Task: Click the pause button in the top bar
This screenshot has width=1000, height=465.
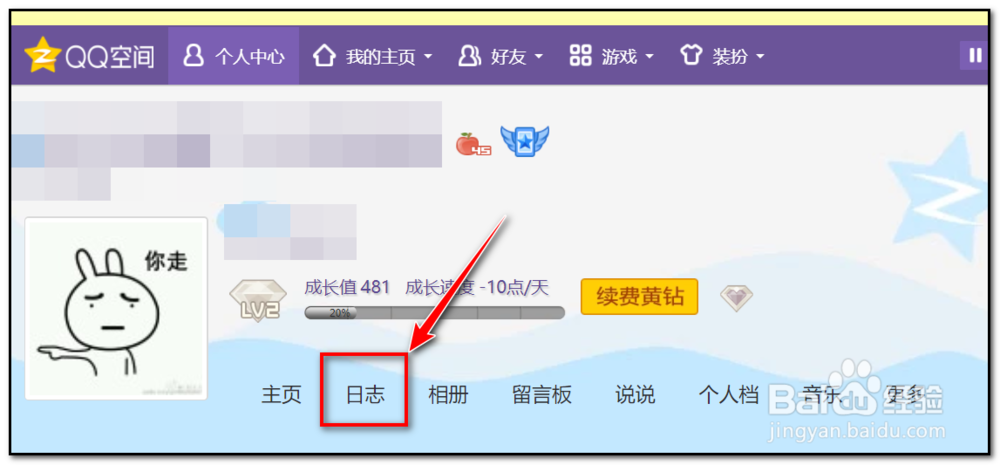Action: coord(974,55)
